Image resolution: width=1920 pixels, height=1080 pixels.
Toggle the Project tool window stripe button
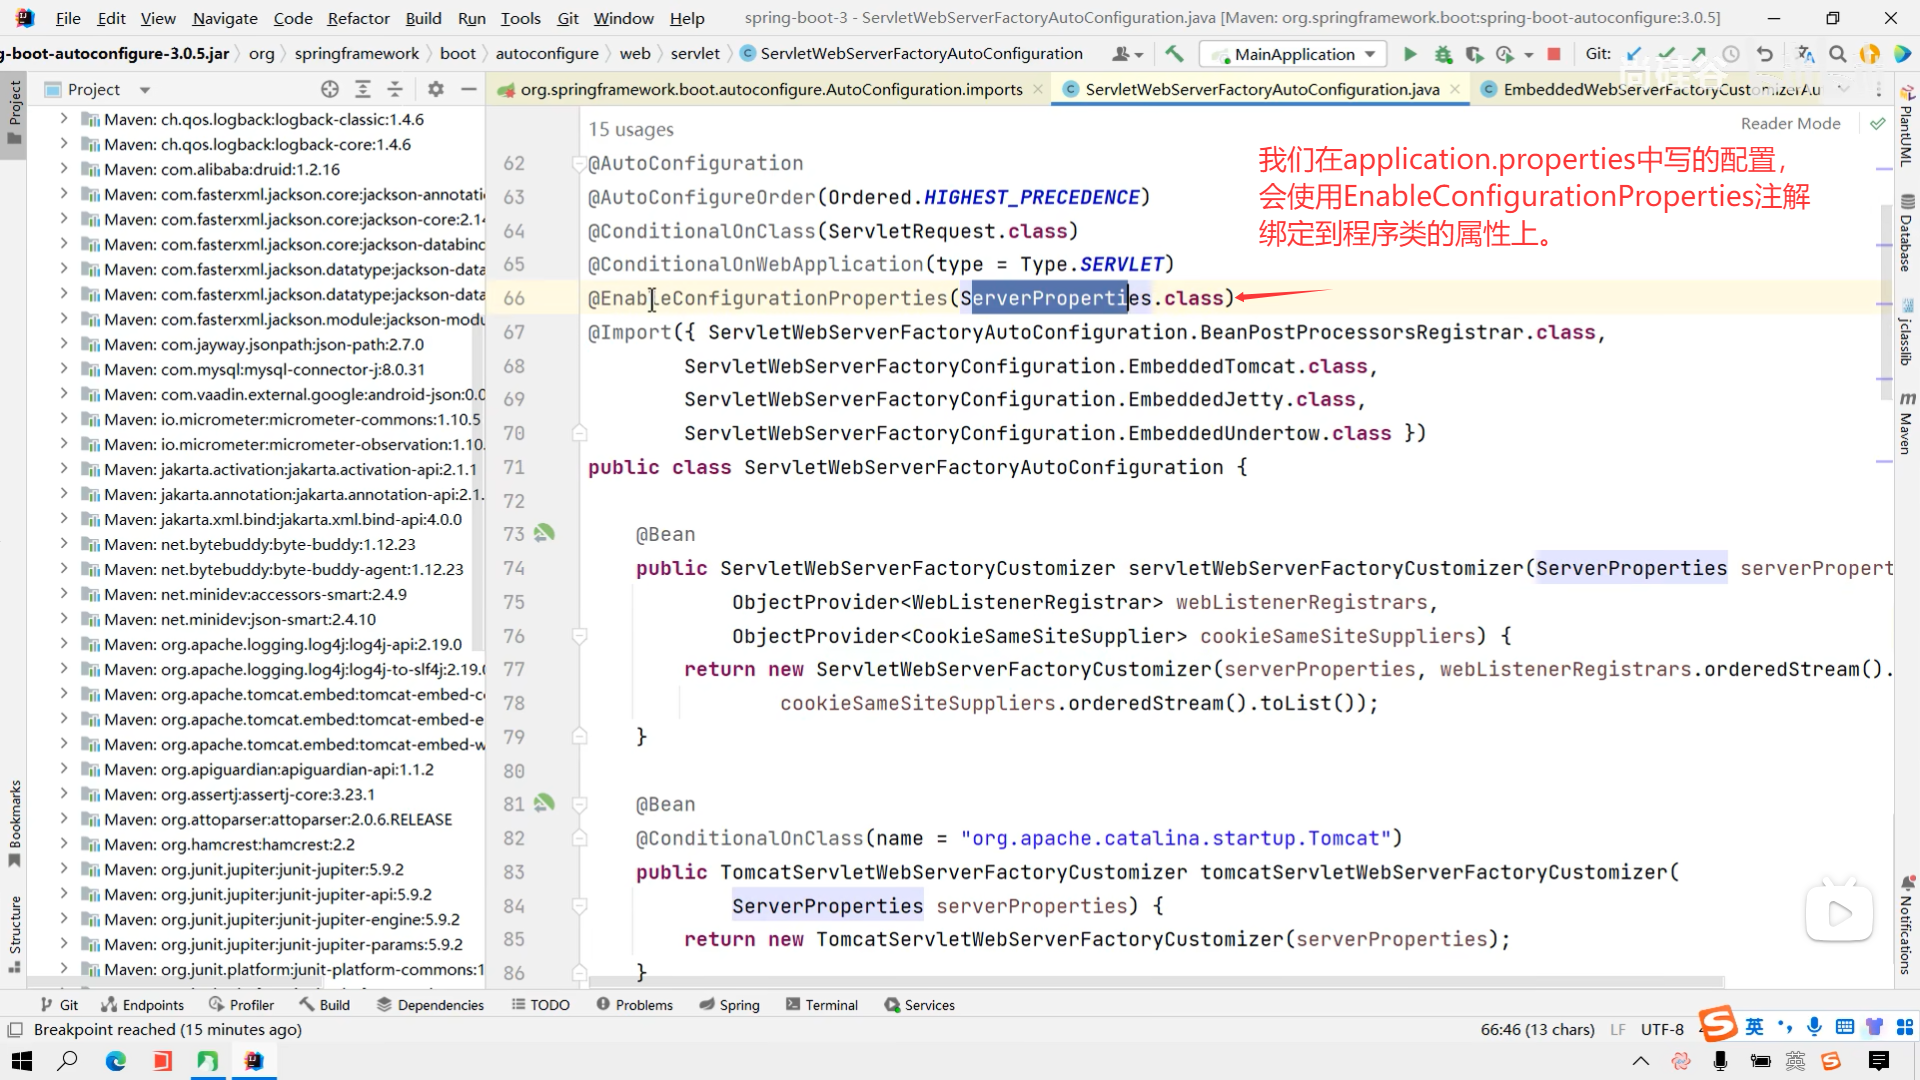(x=14, y=112)
